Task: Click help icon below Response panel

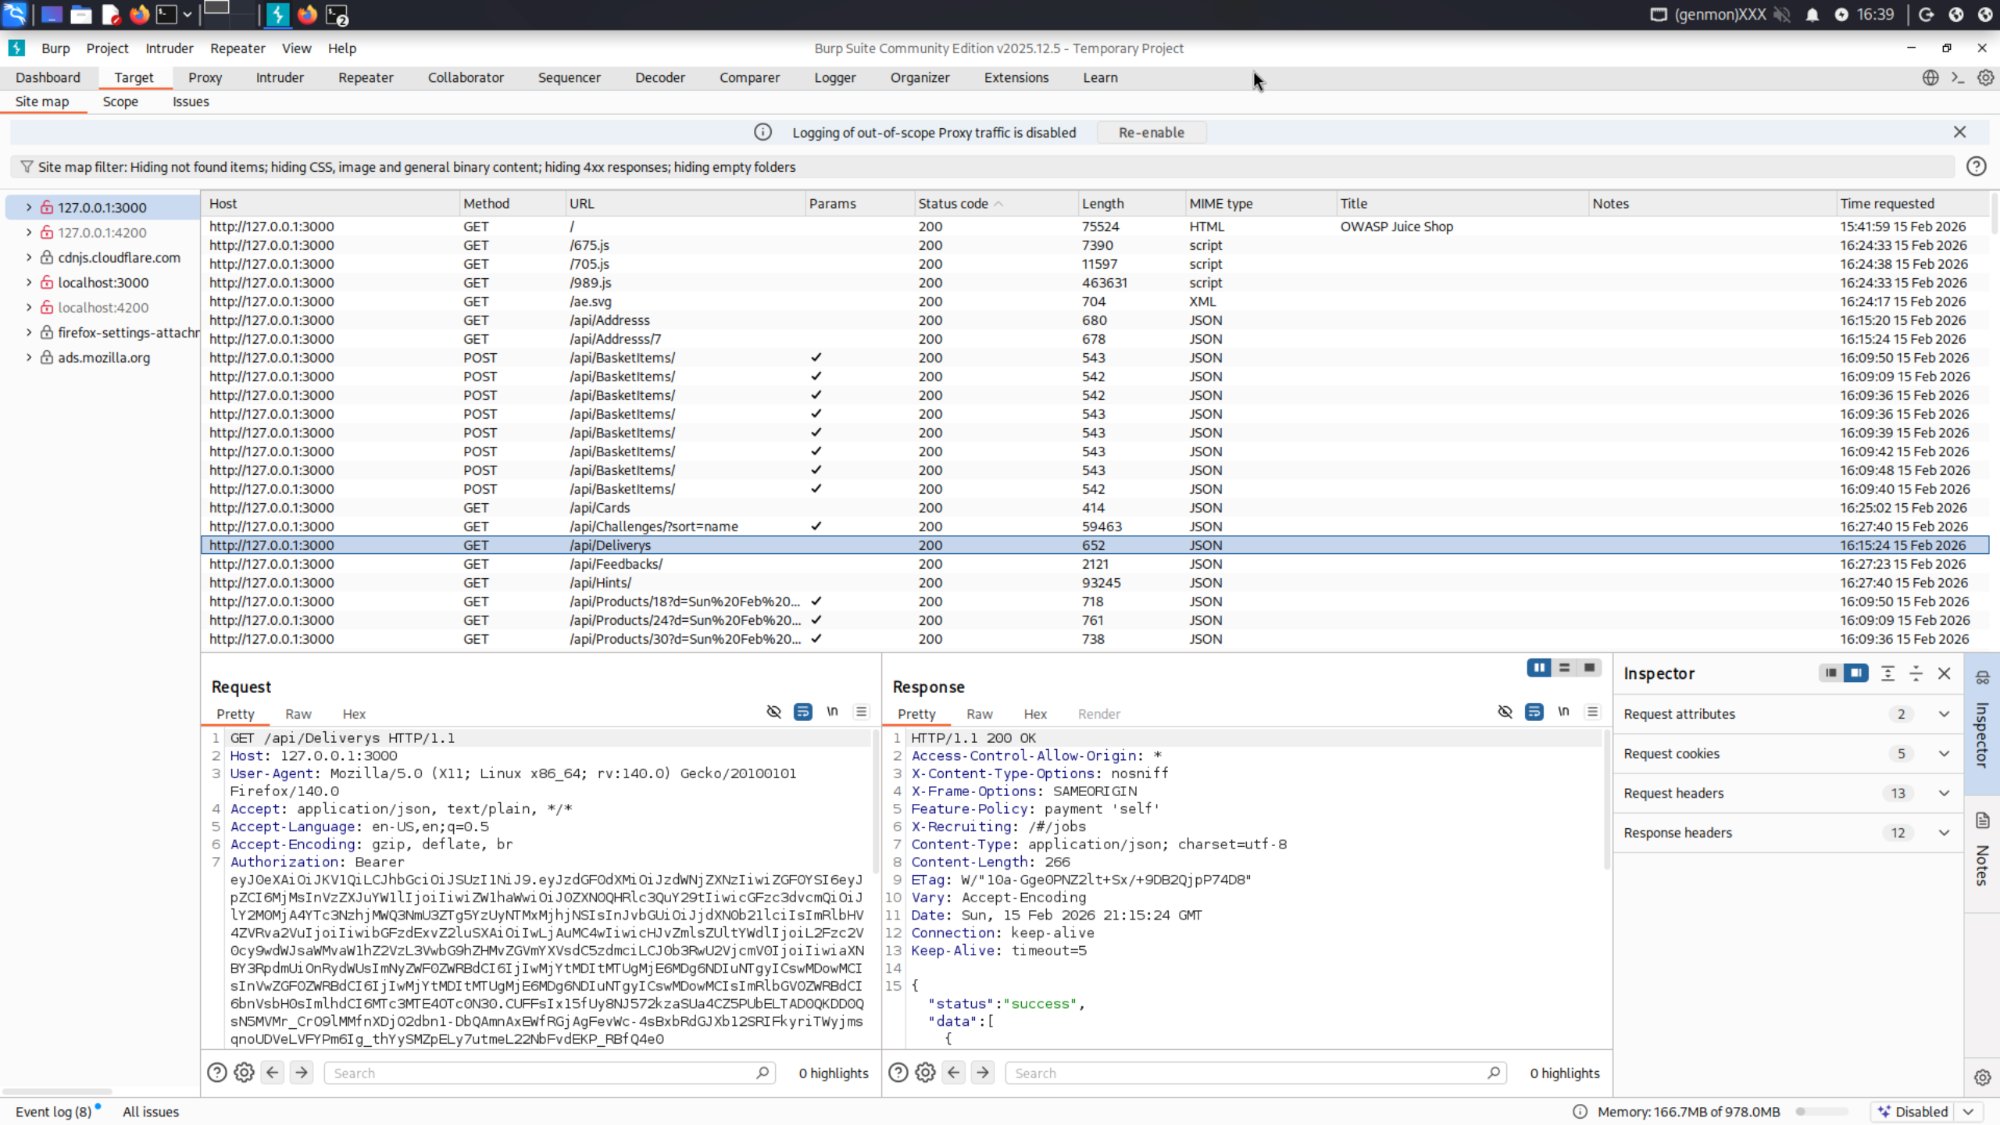Action: click(x=898, y=1073)
